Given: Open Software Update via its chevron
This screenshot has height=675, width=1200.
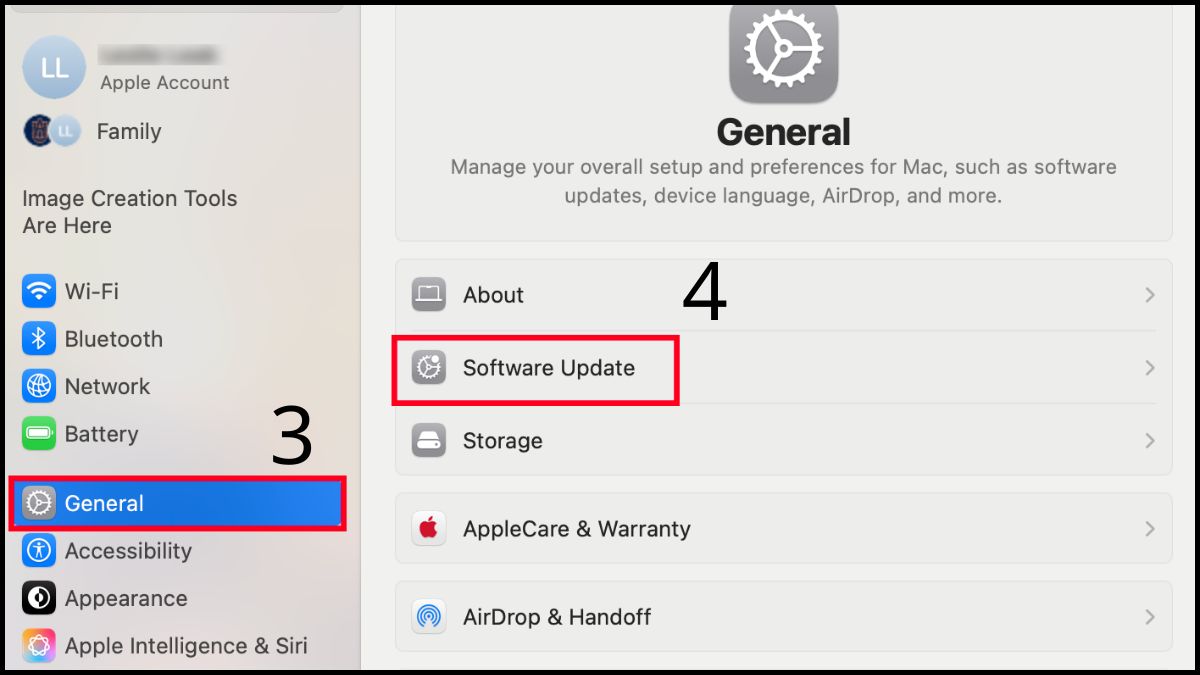Looking at the screenshot, I should click(1148, 368).
